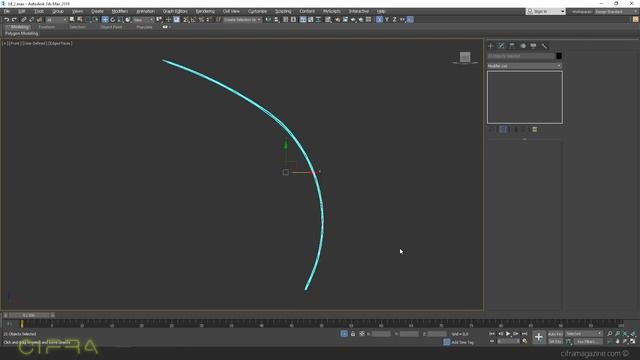Click the Align tool icon
Screen dimensions: 640x360
click(276, 20)
